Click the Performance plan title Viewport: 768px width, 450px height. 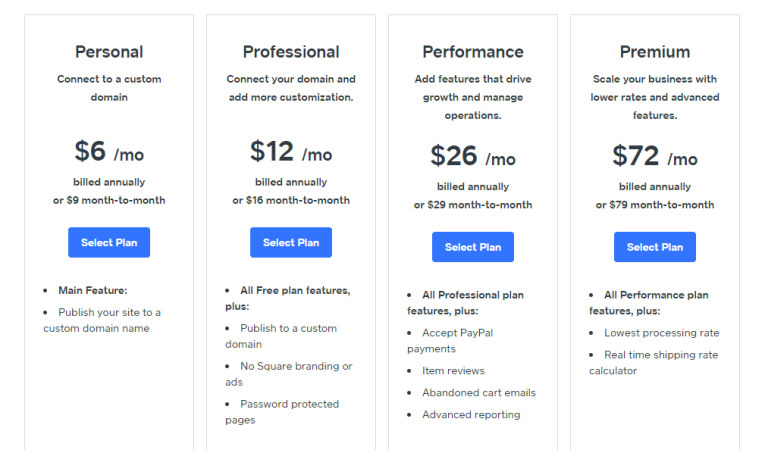pos(473,52)
